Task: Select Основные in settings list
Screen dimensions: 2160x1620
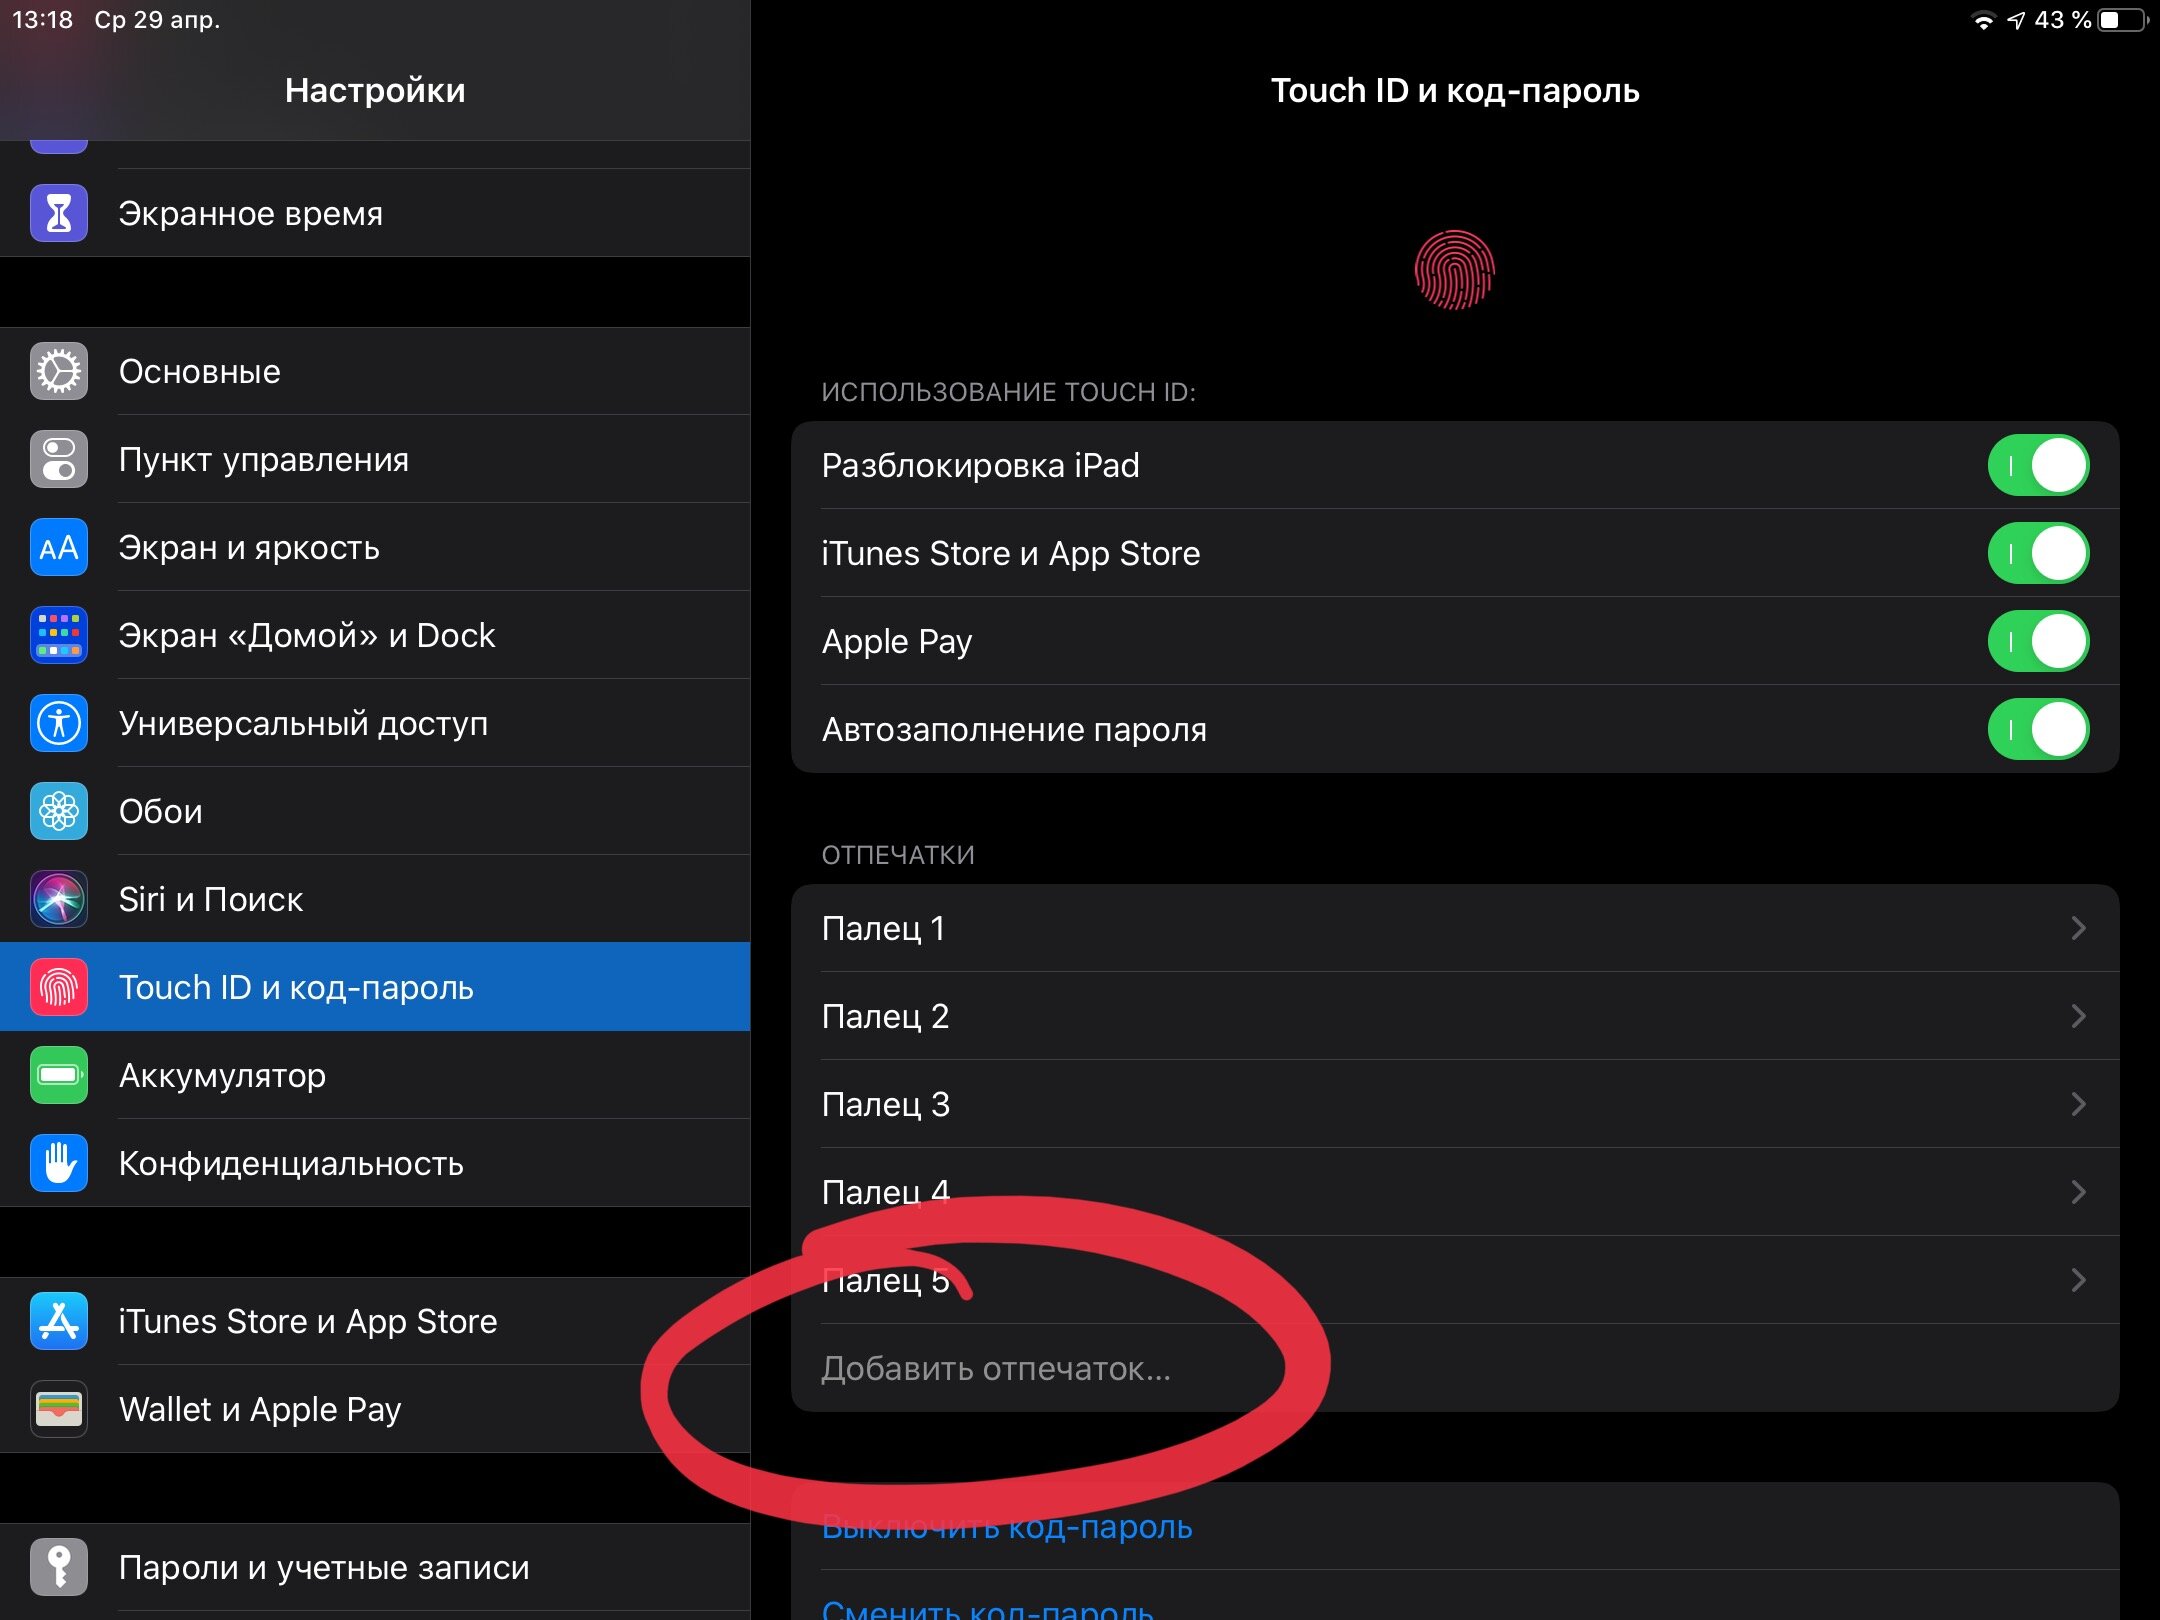Action: click(375, 372)
